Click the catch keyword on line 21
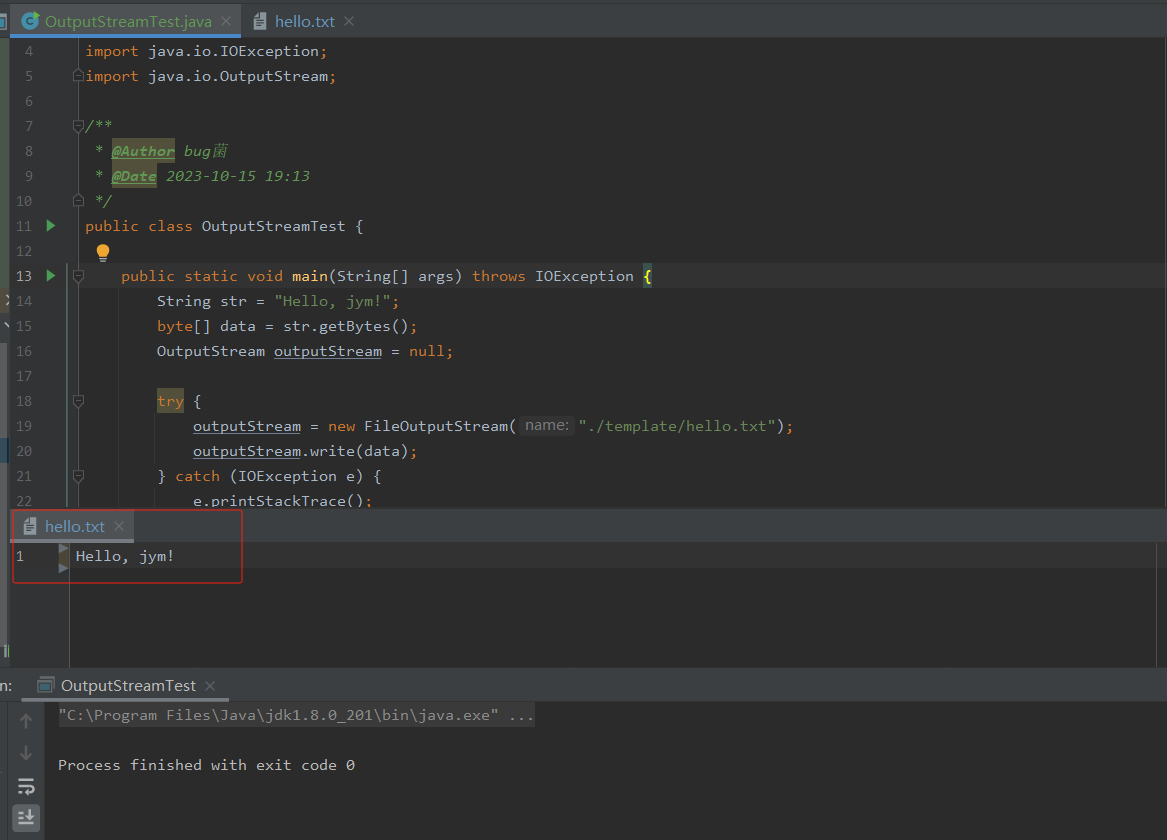The height and width of the screenshot is (840, 1167). [197, 476]
